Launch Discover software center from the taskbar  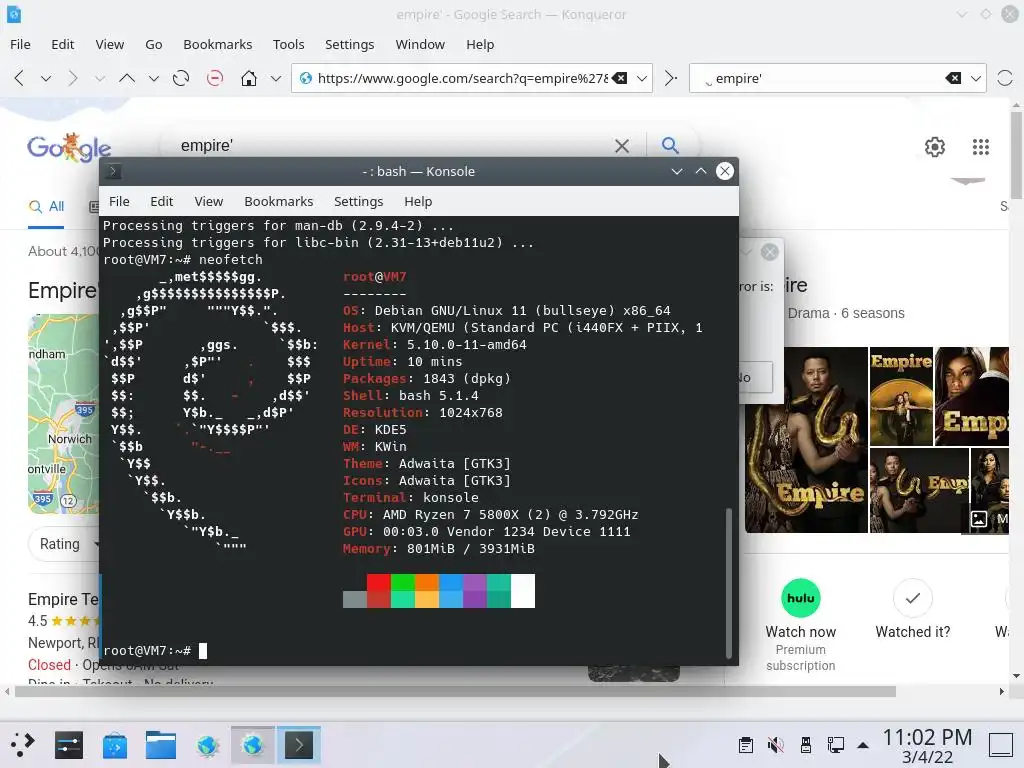tap(115, 745)
